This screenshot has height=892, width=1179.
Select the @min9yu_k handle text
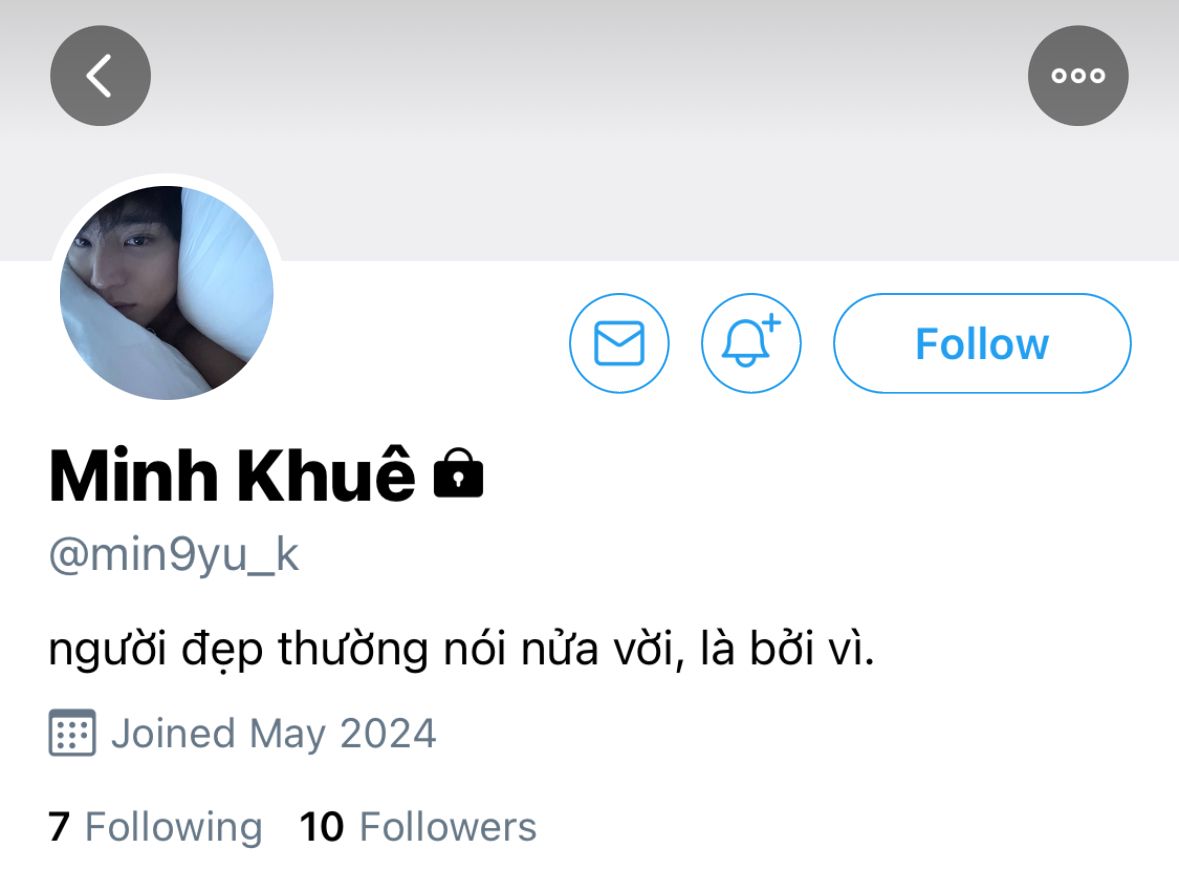(174, 555)
